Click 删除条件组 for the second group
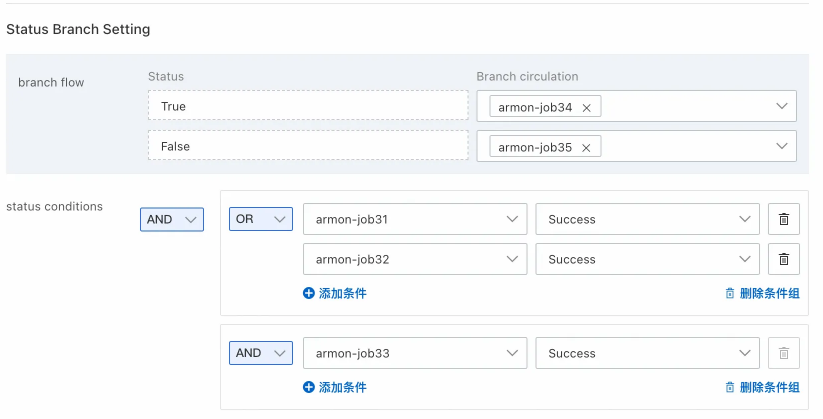 (x=762, y=387)
